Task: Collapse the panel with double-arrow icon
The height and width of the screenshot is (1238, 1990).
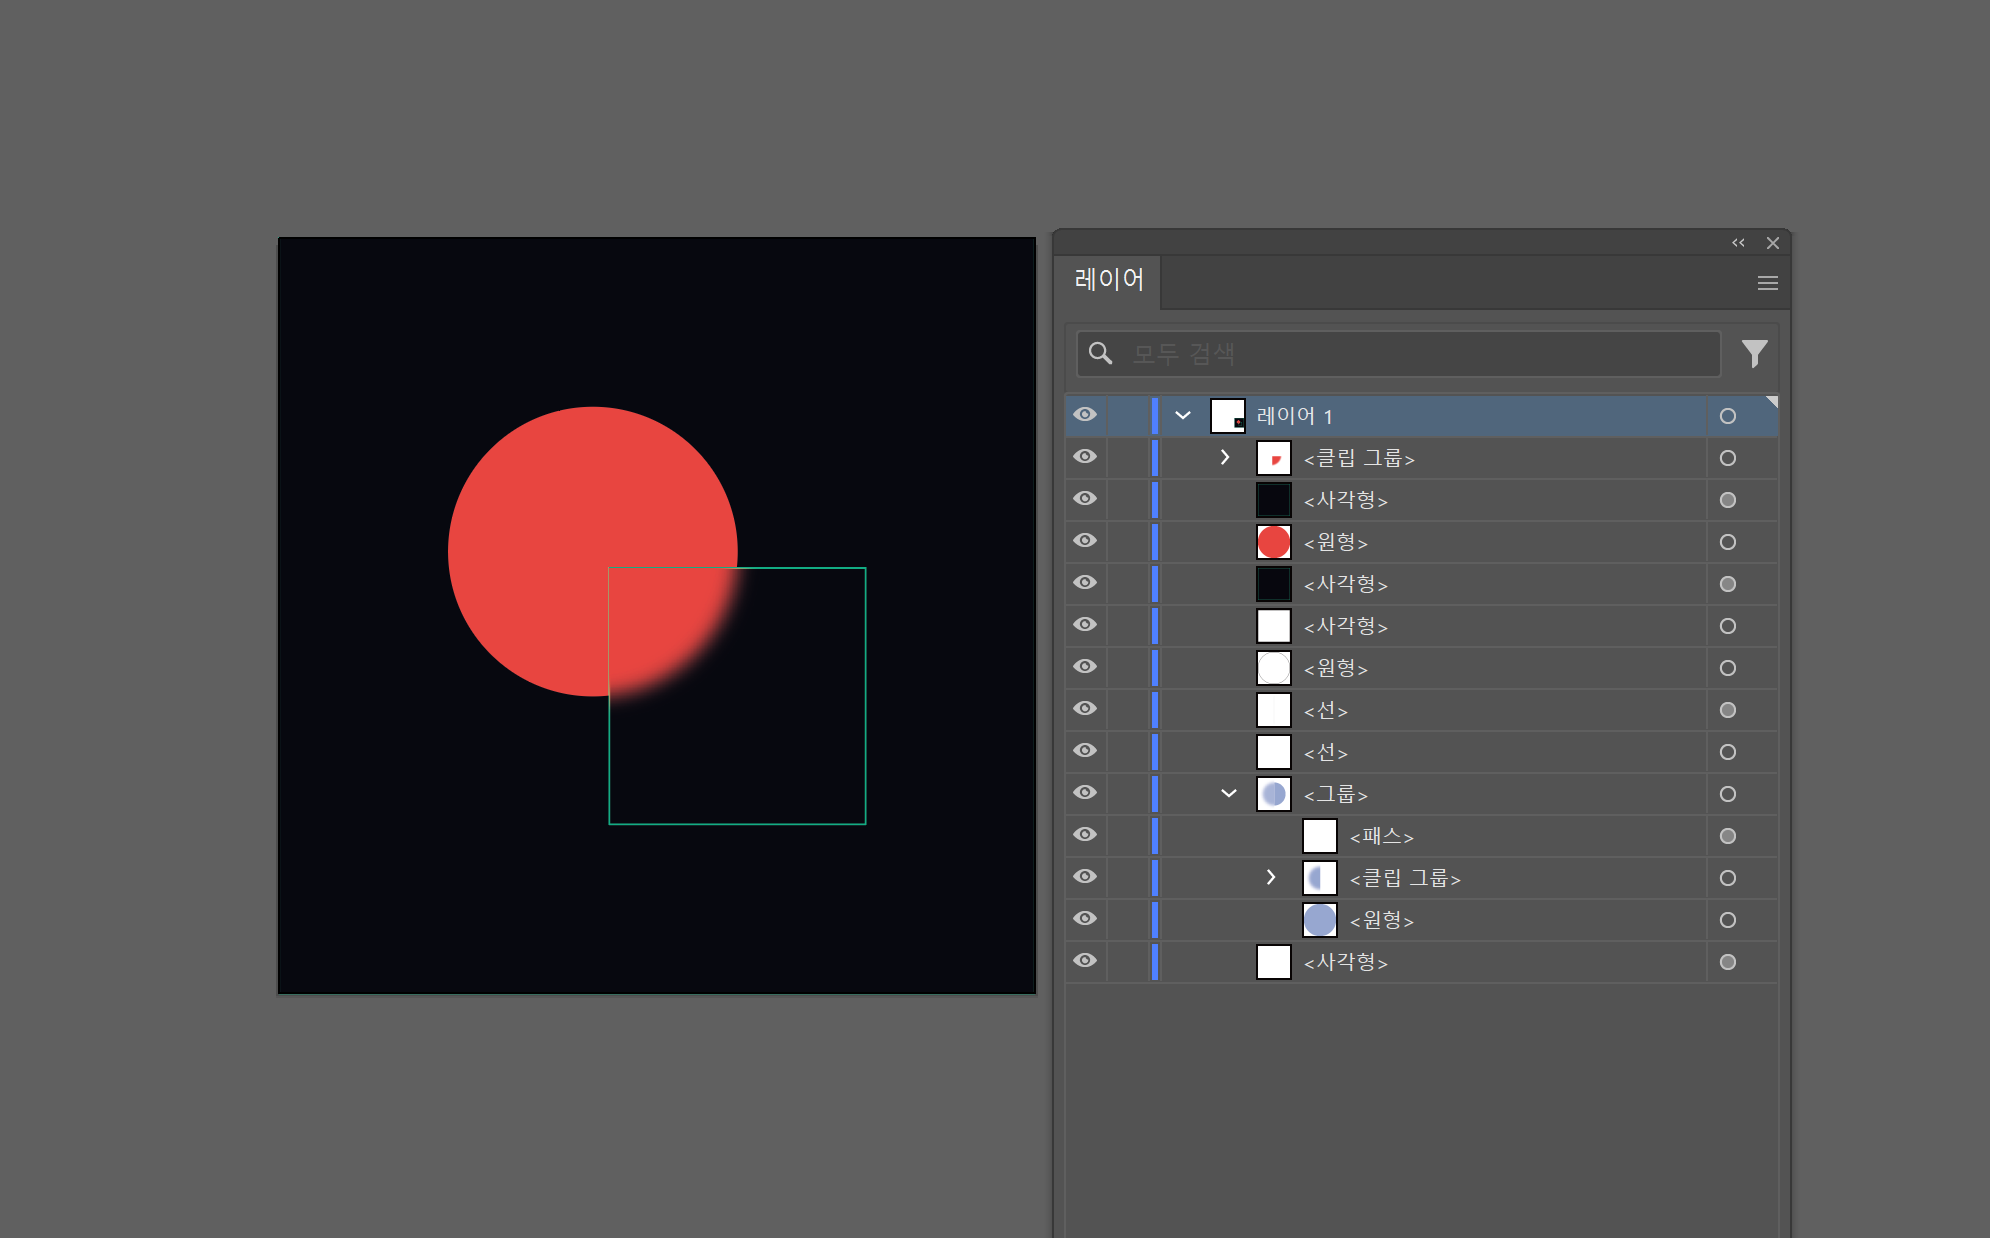Action: point(1738,243)
